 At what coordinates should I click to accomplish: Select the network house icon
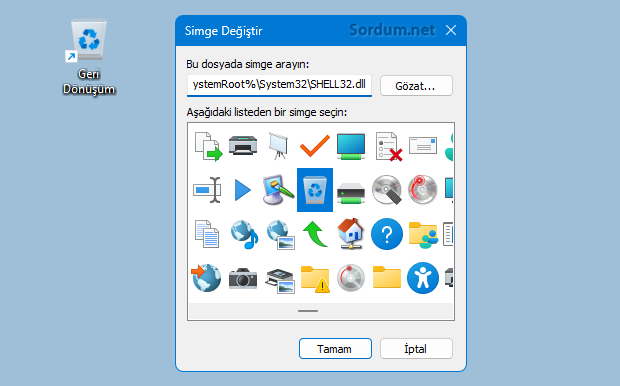[351, 234]
